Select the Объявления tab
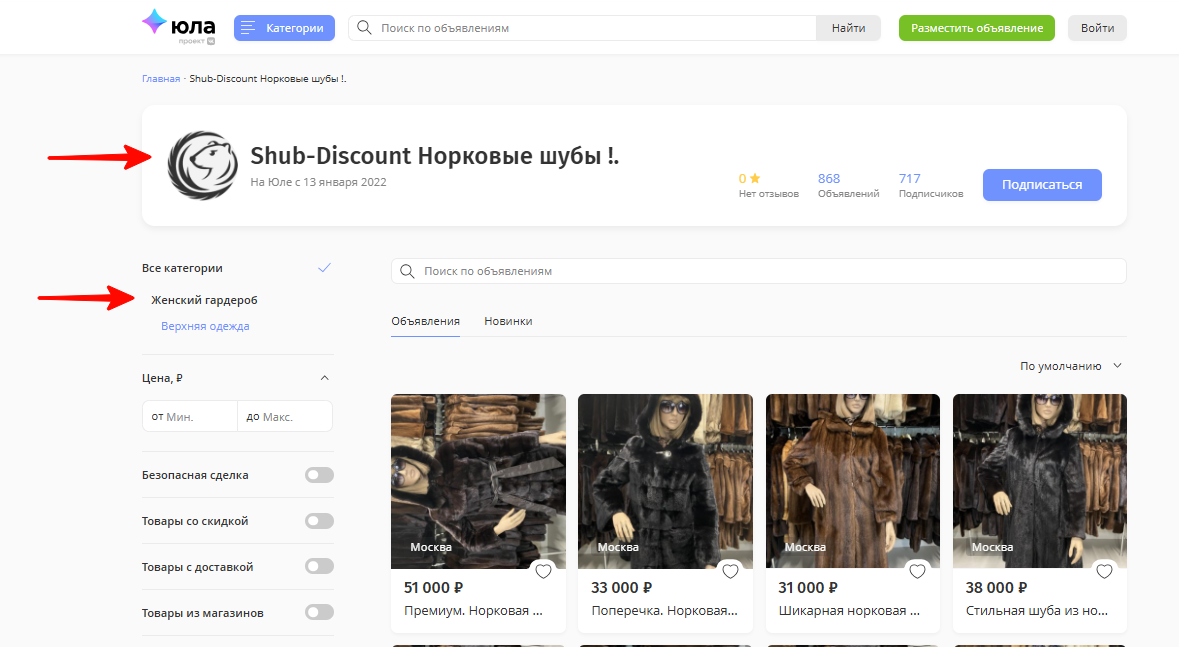This screenshot has height=647, width=1179. tap(425, 321)
